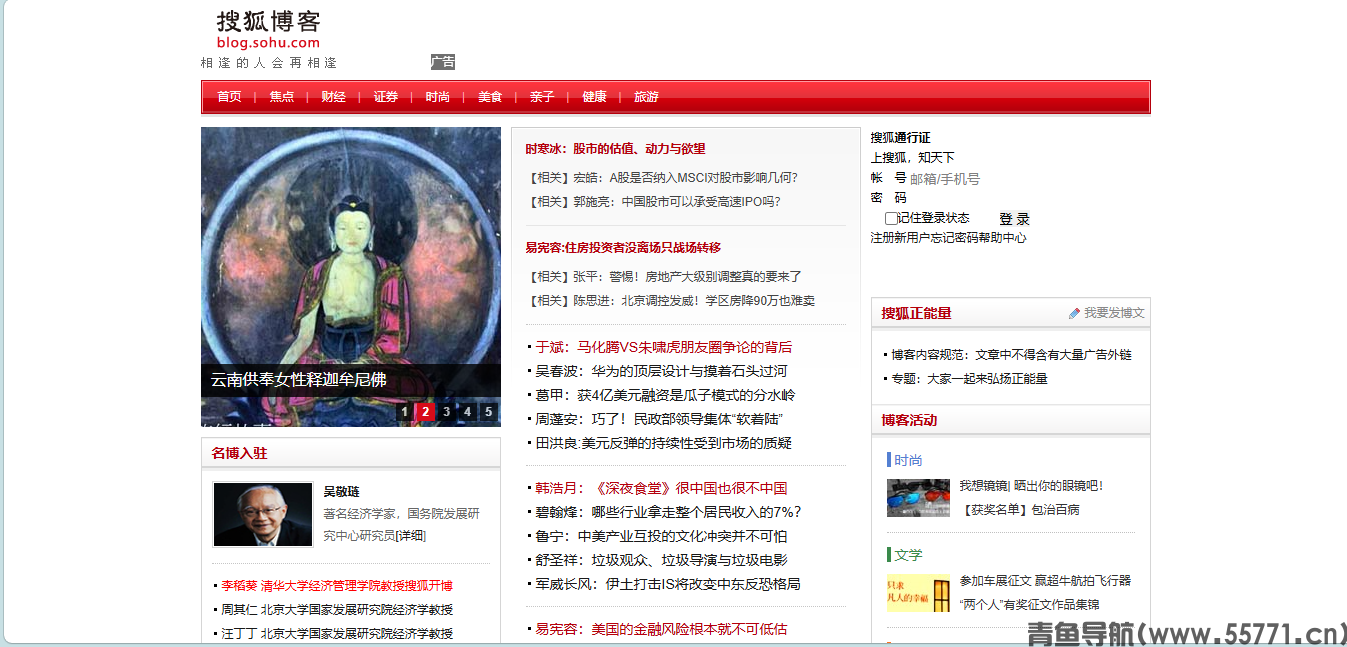This screenshot has width=1347, height=647.
Task: Open link 我想镜镜| 晒出你的眼镜吧！
Action: point(1031,486)
